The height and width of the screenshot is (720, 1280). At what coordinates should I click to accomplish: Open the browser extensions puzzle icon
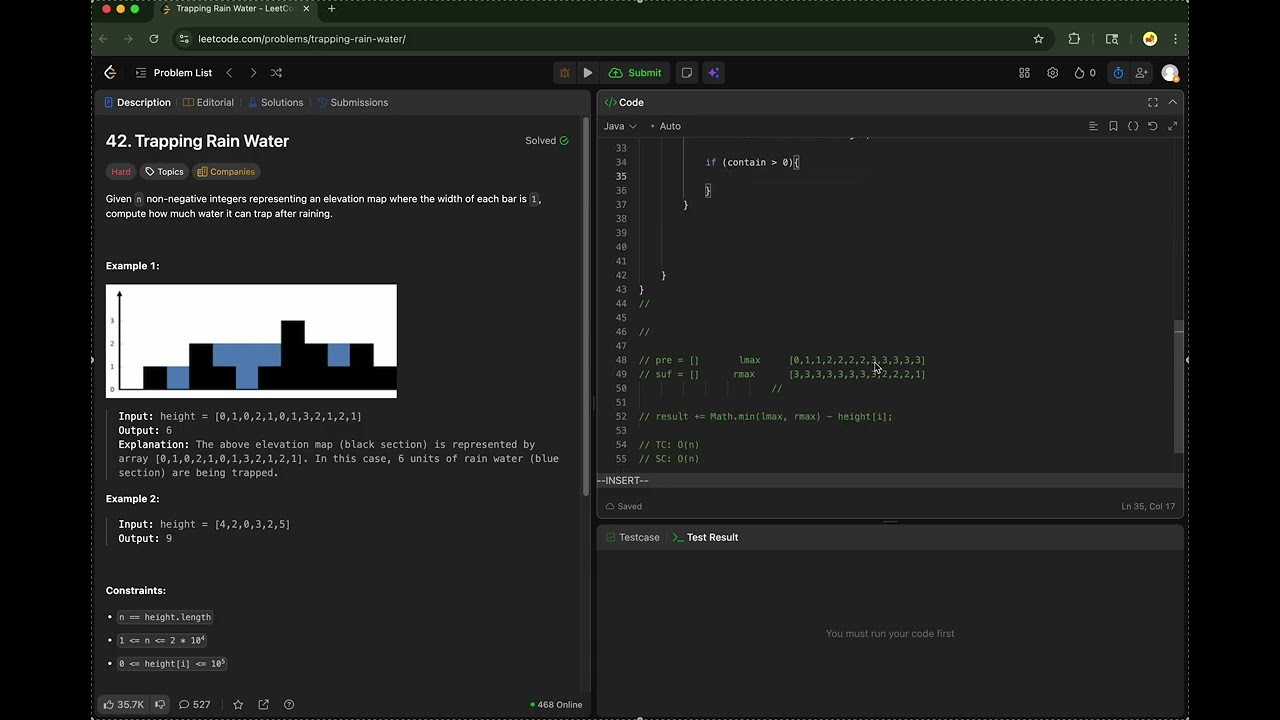(1074, 39)
